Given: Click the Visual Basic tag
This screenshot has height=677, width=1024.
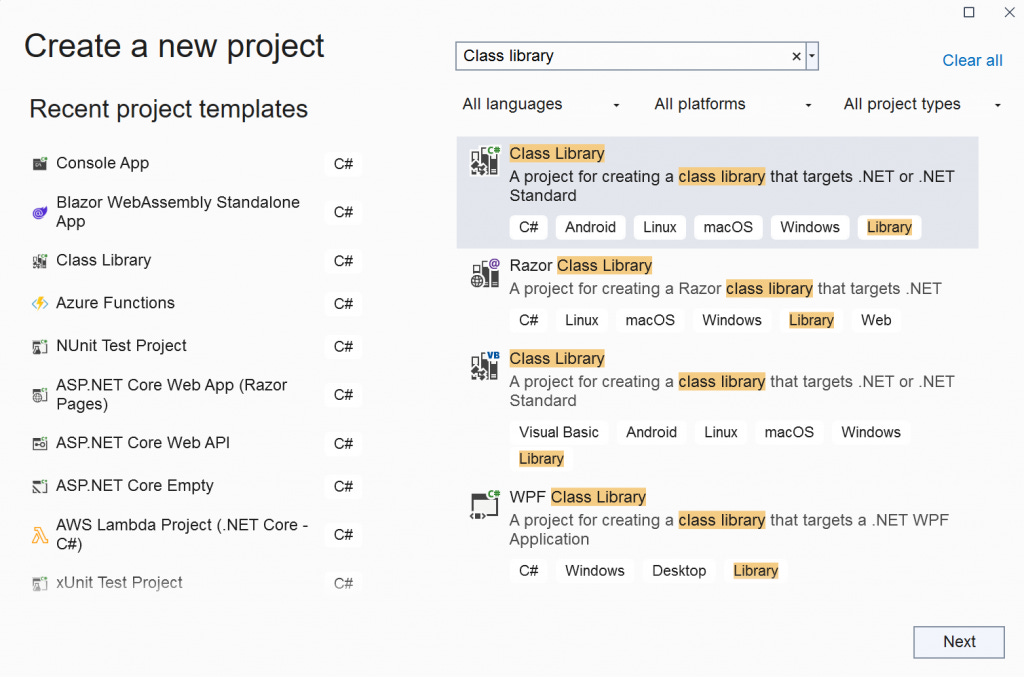Looking at the screenshot, I should coord(558,432).
